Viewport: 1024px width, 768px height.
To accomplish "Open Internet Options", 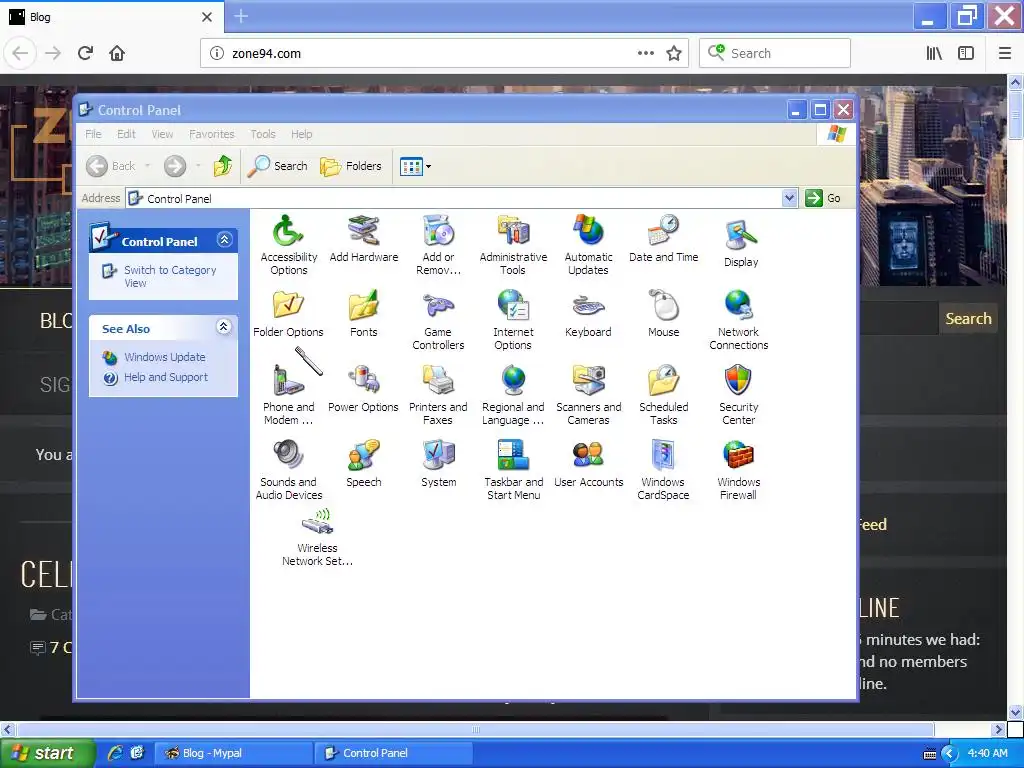I will 513,320.
